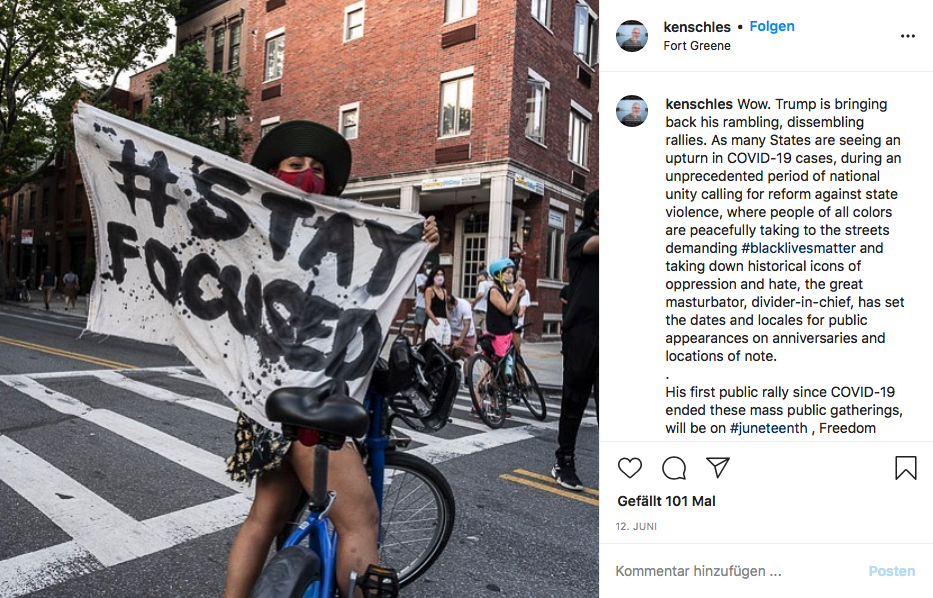Click the caption text about Trump rallies
This screenshot has height=598, width=933.
(x=784, y=230)
